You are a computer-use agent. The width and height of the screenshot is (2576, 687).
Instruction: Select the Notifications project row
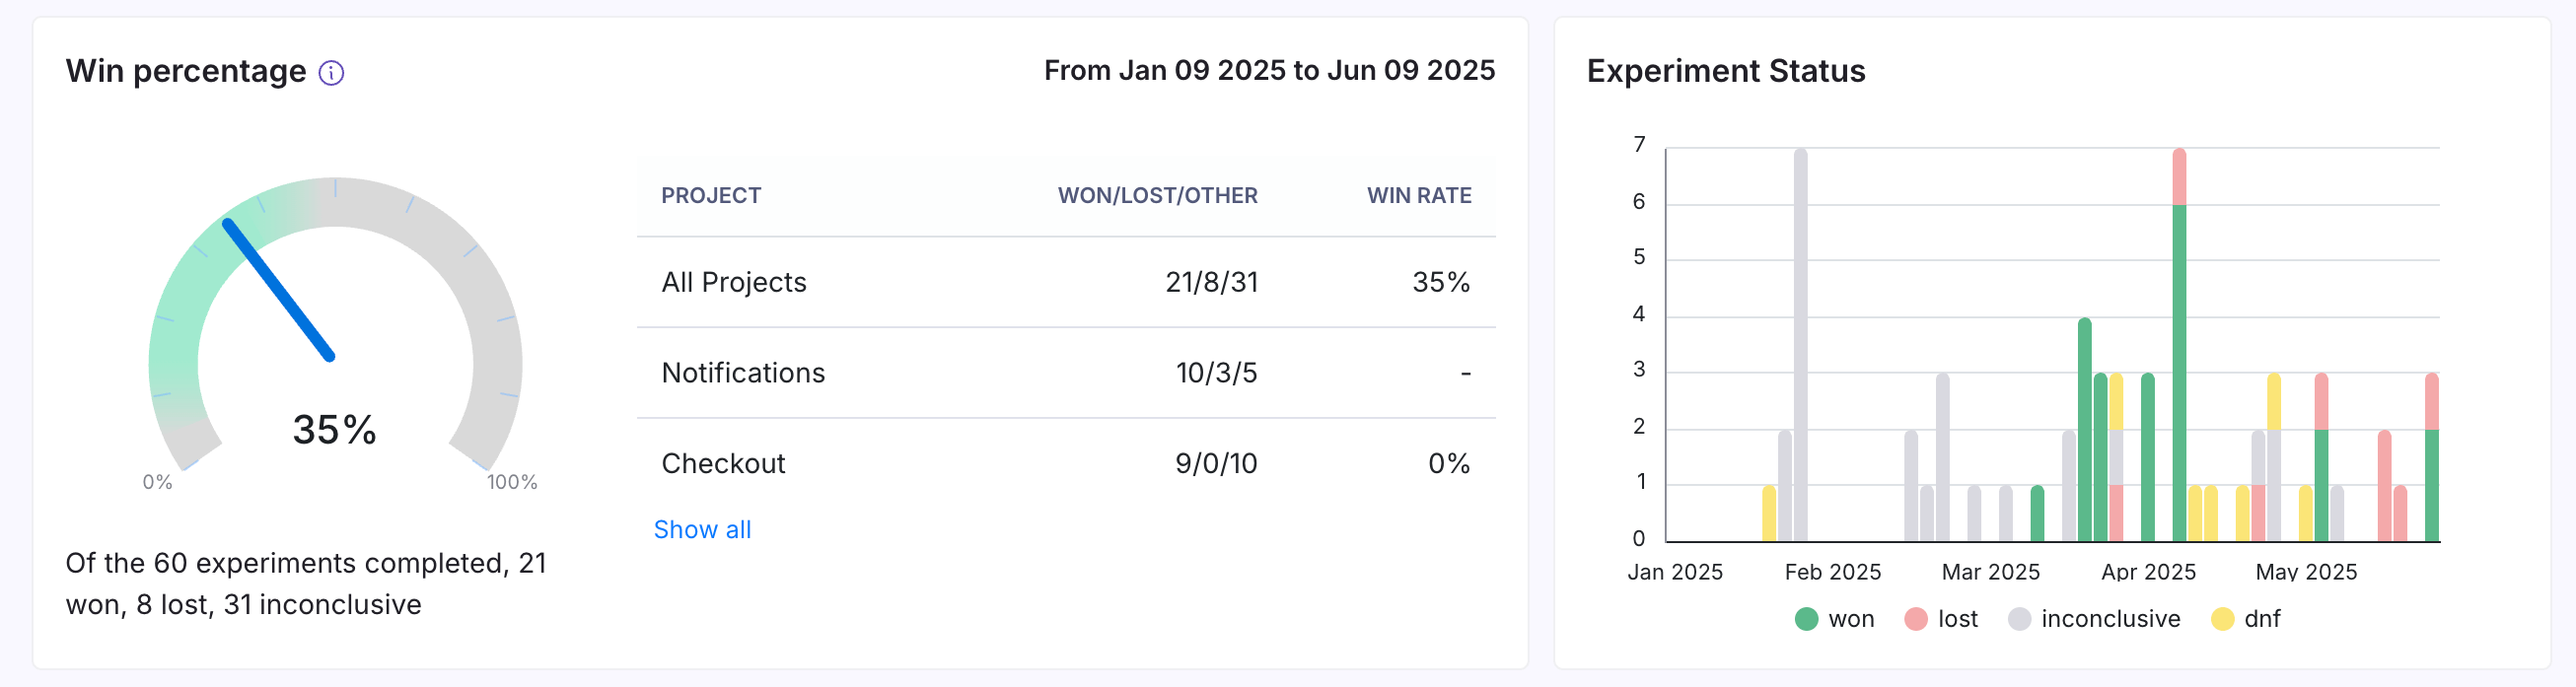1066,373
